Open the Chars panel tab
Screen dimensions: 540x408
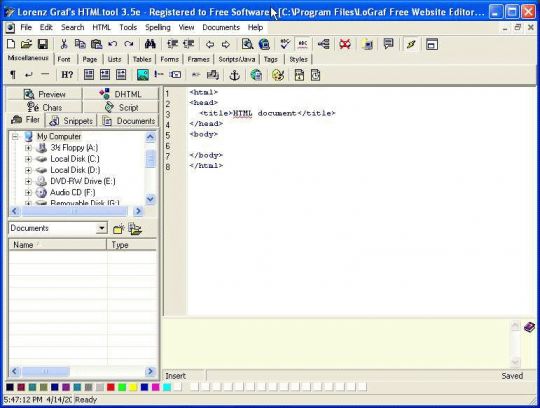tap(44, 107)
